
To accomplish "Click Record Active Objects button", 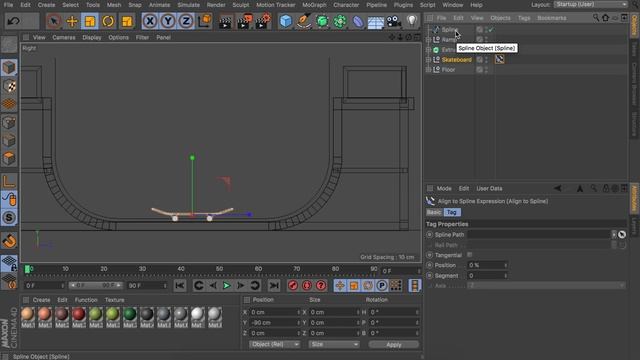I will click(x=293, y=286).
